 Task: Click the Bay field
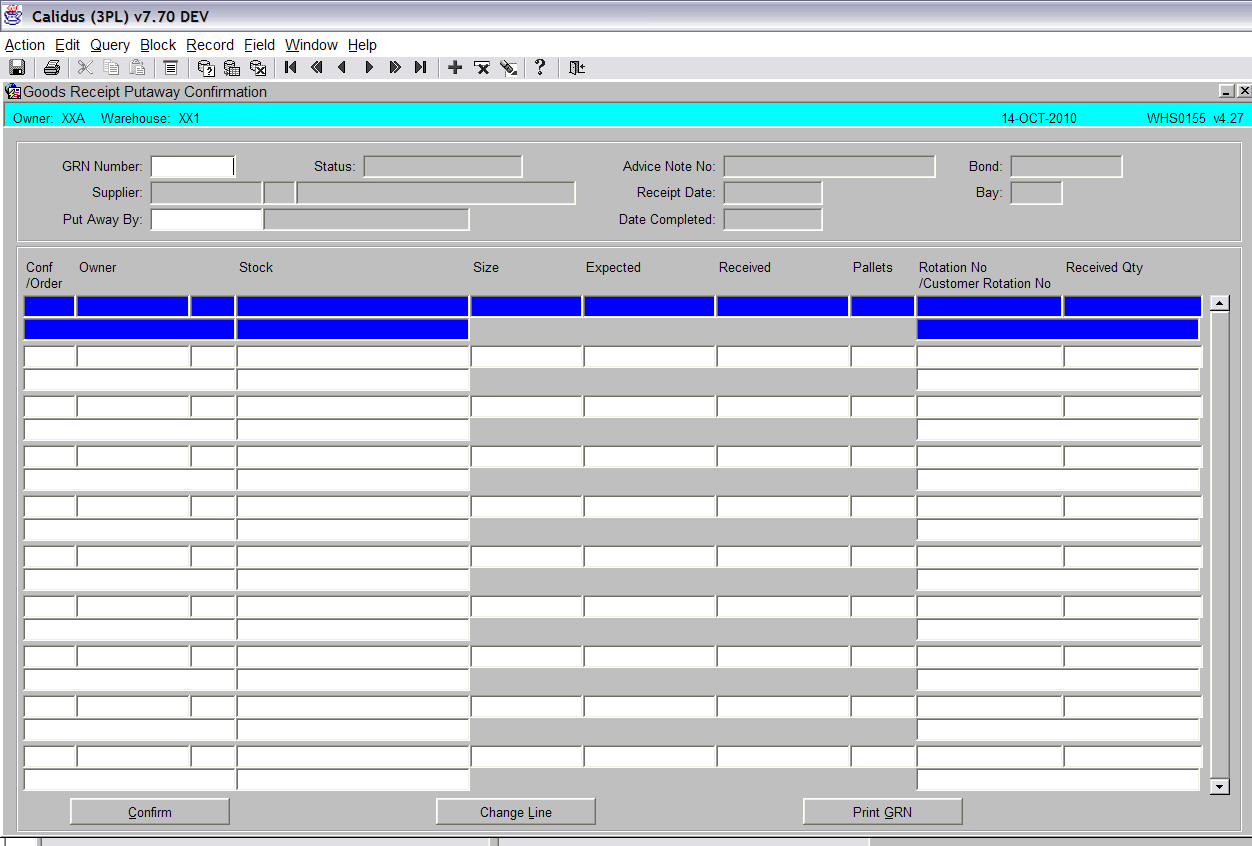(x=1036, y=193)
